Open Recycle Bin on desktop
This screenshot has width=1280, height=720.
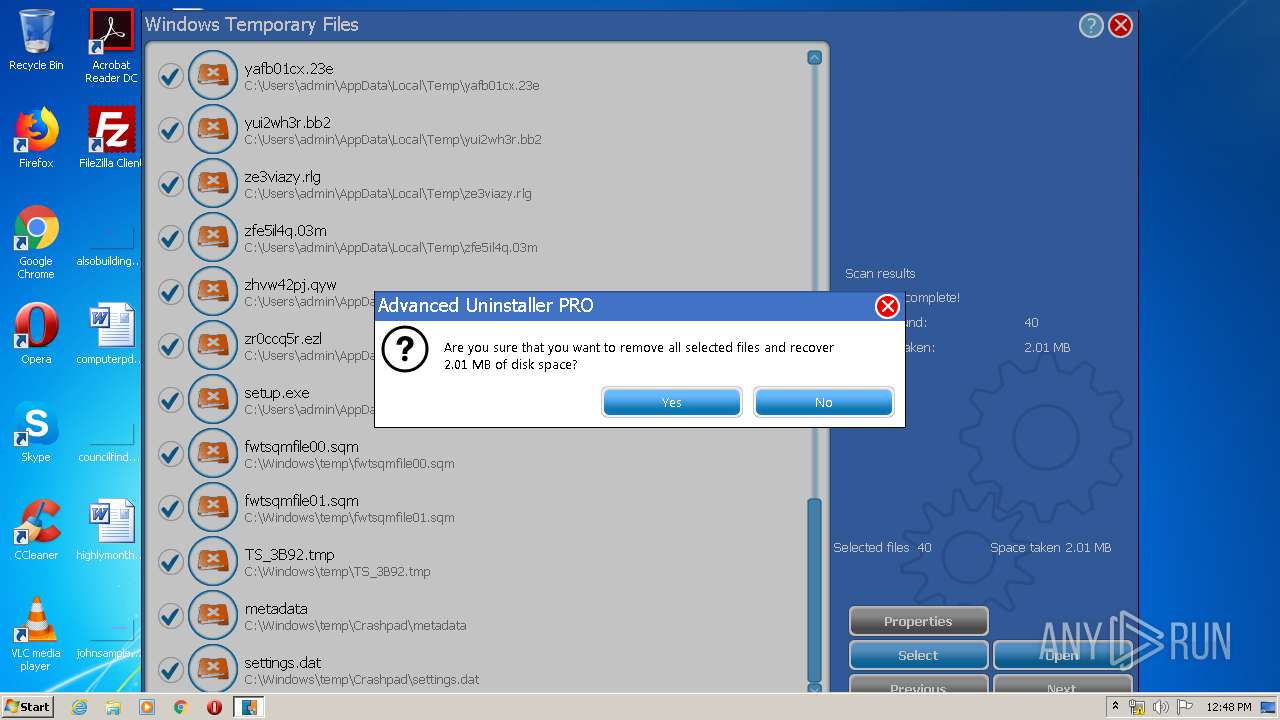click(36, 40)
